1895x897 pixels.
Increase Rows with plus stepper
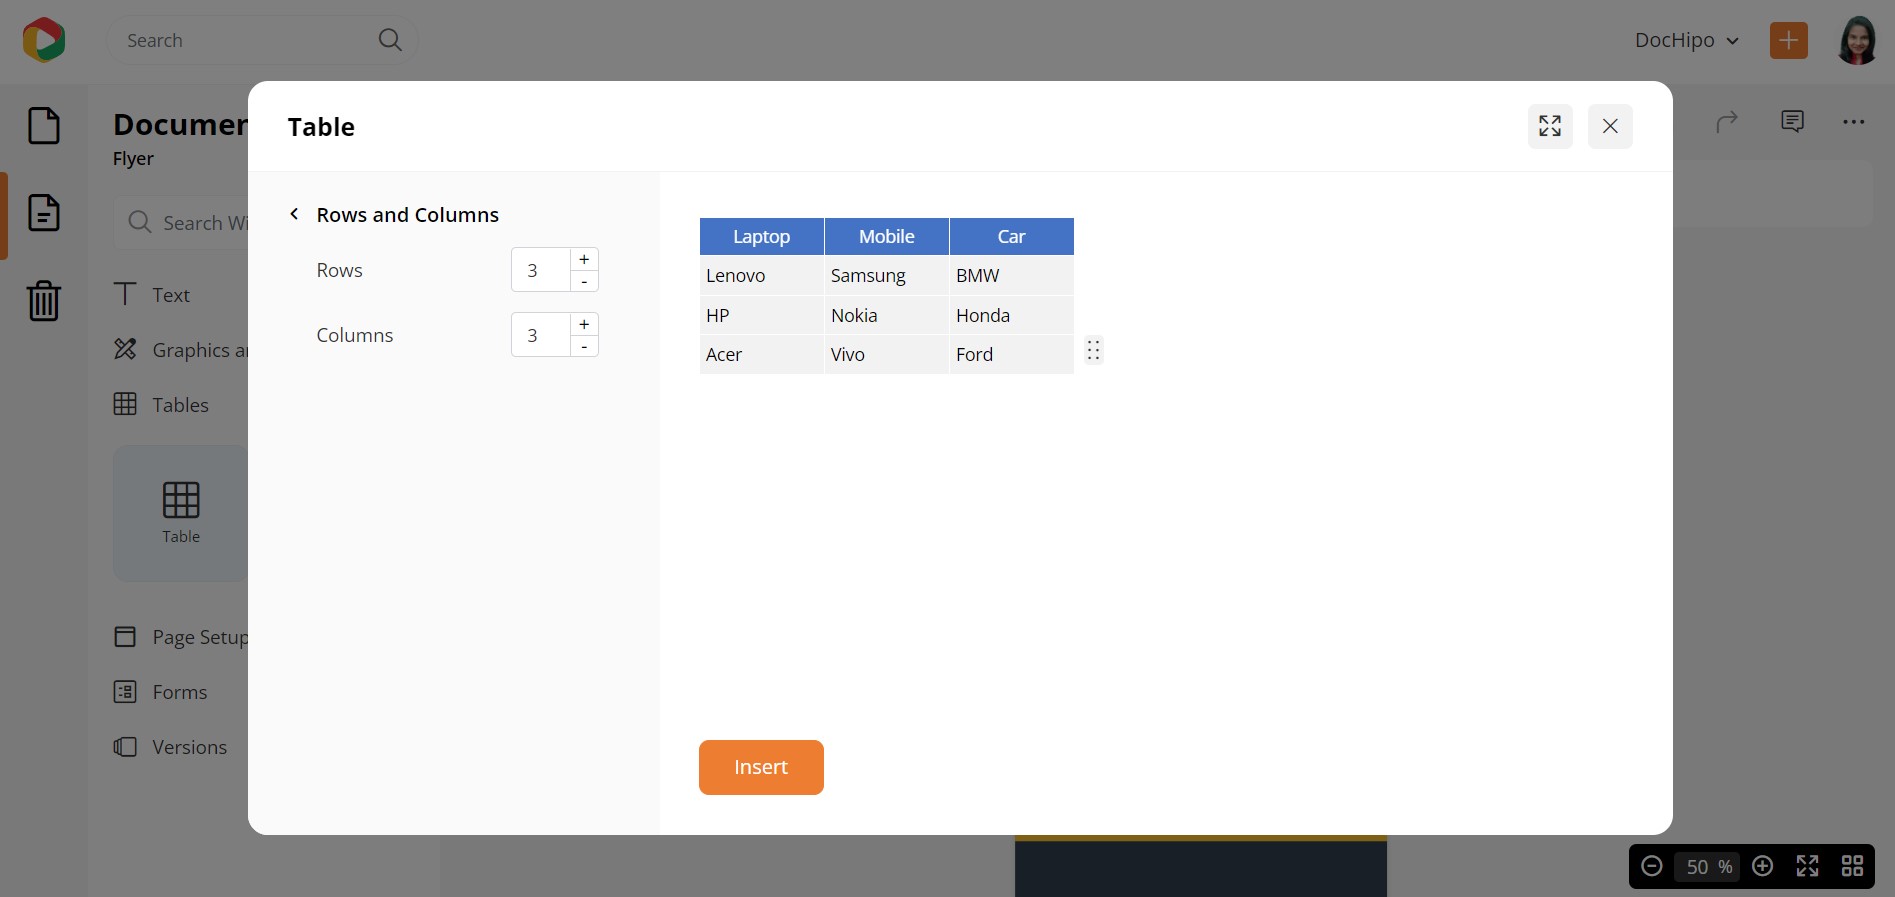coord(584,259)
